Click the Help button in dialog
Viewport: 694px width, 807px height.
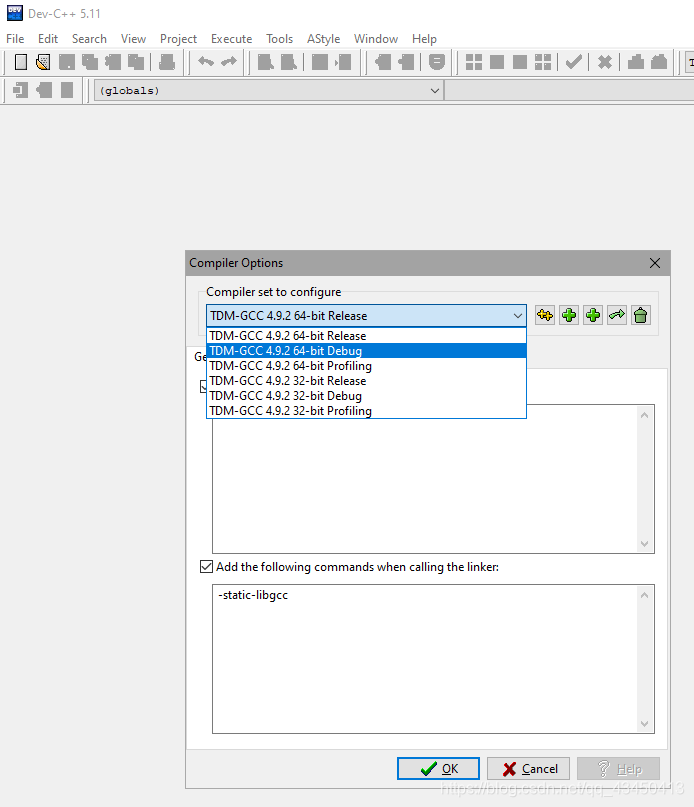[618, 768]
